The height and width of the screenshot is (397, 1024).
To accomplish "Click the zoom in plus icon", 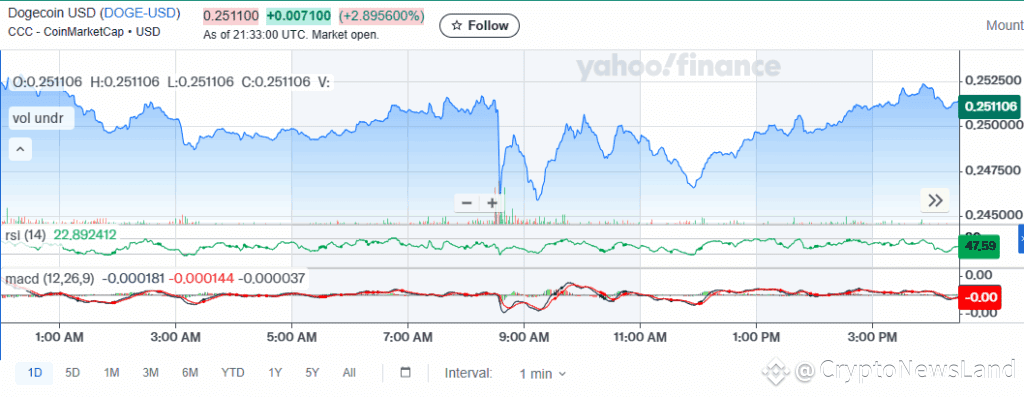I will [x=492, y=203].
